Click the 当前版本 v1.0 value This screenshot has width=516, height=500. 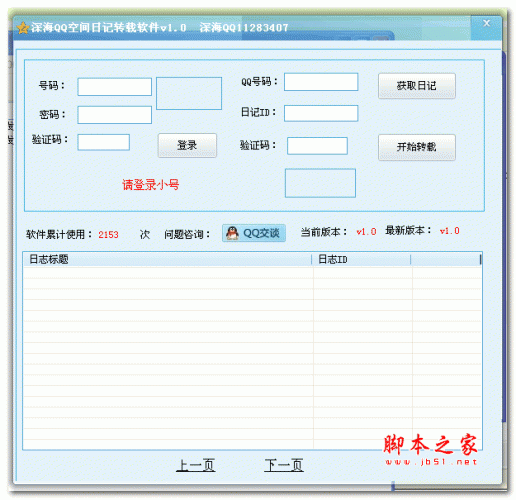click(x=366, y=232)
